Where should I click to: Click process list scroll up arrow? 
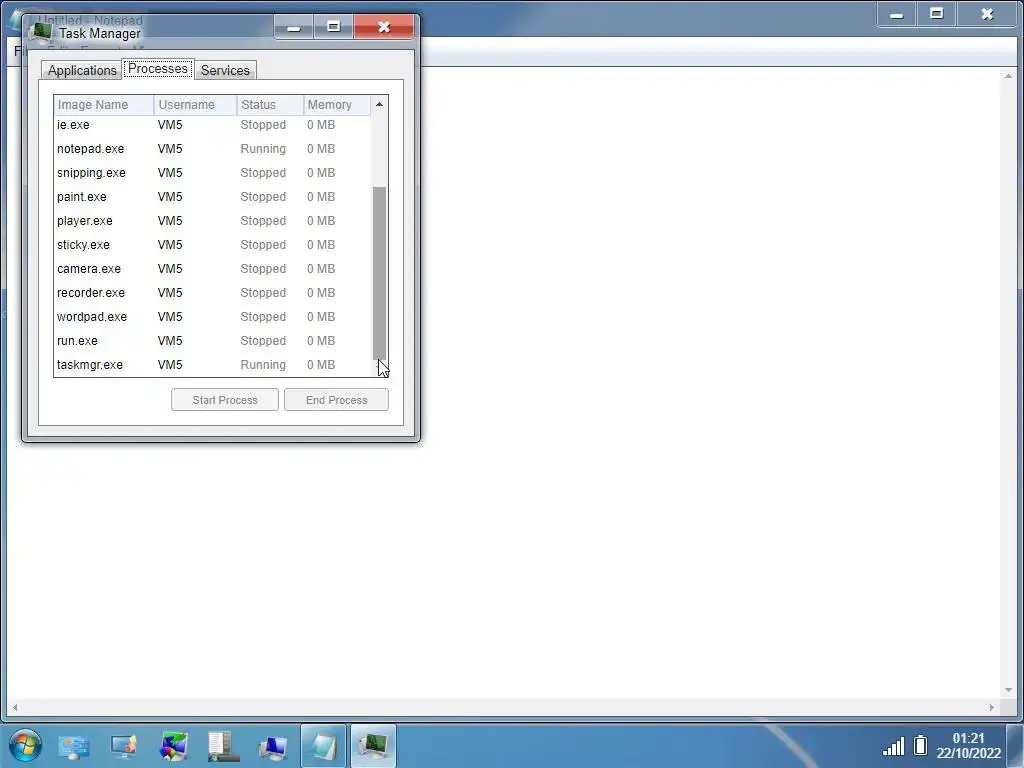[x=379, y=104]
